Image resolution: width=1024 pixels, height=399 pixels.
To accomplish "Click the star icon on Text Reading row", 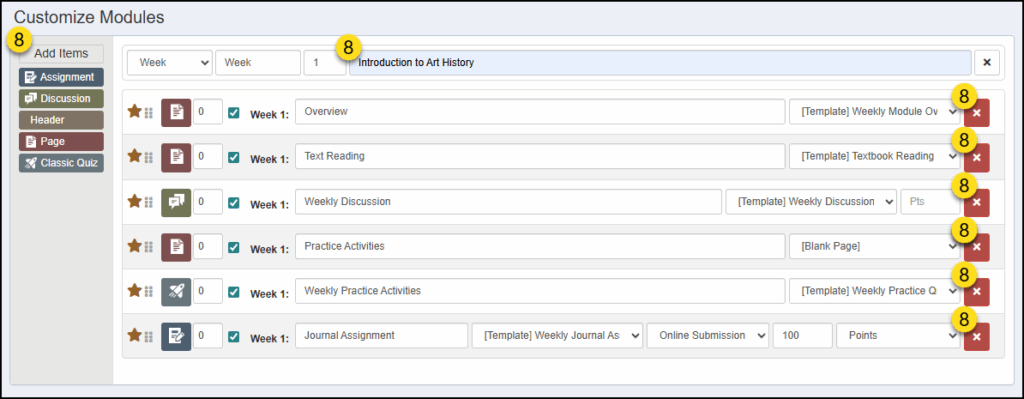I will pyautogui.click(x=135, y=156).
